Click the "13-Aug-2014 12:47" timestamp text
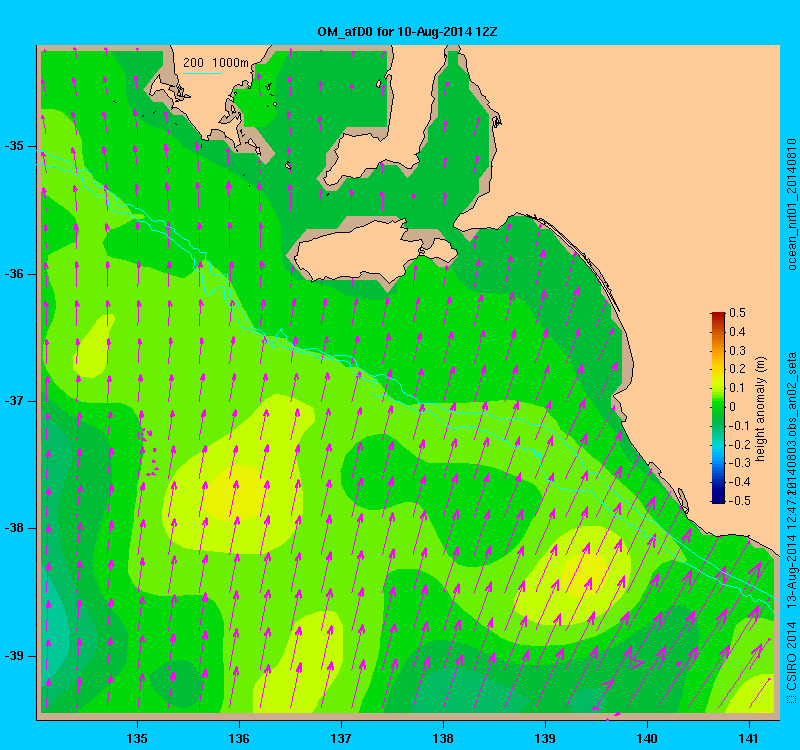The width and height of the screenshot is (800, 750). (791, 551)
